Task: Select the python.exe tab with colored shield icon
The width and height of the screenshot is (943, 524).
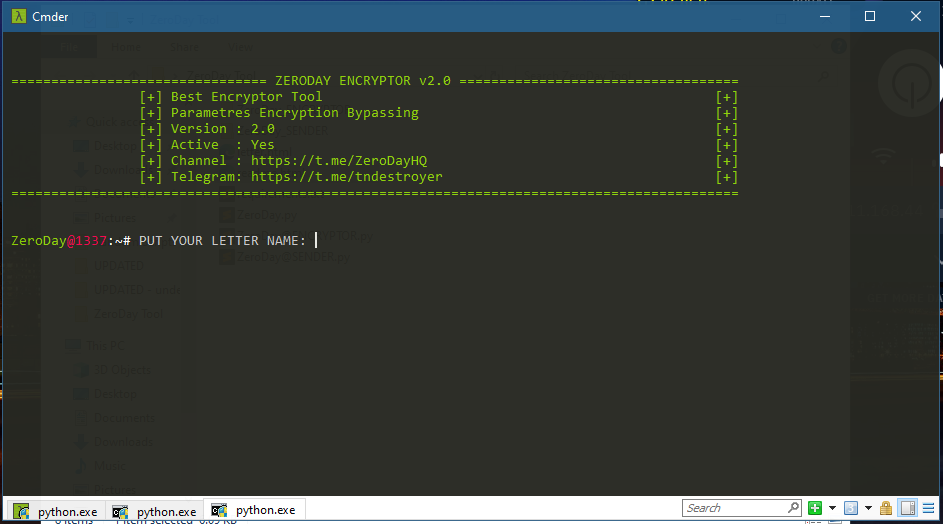Action: [x=55, y=512]
